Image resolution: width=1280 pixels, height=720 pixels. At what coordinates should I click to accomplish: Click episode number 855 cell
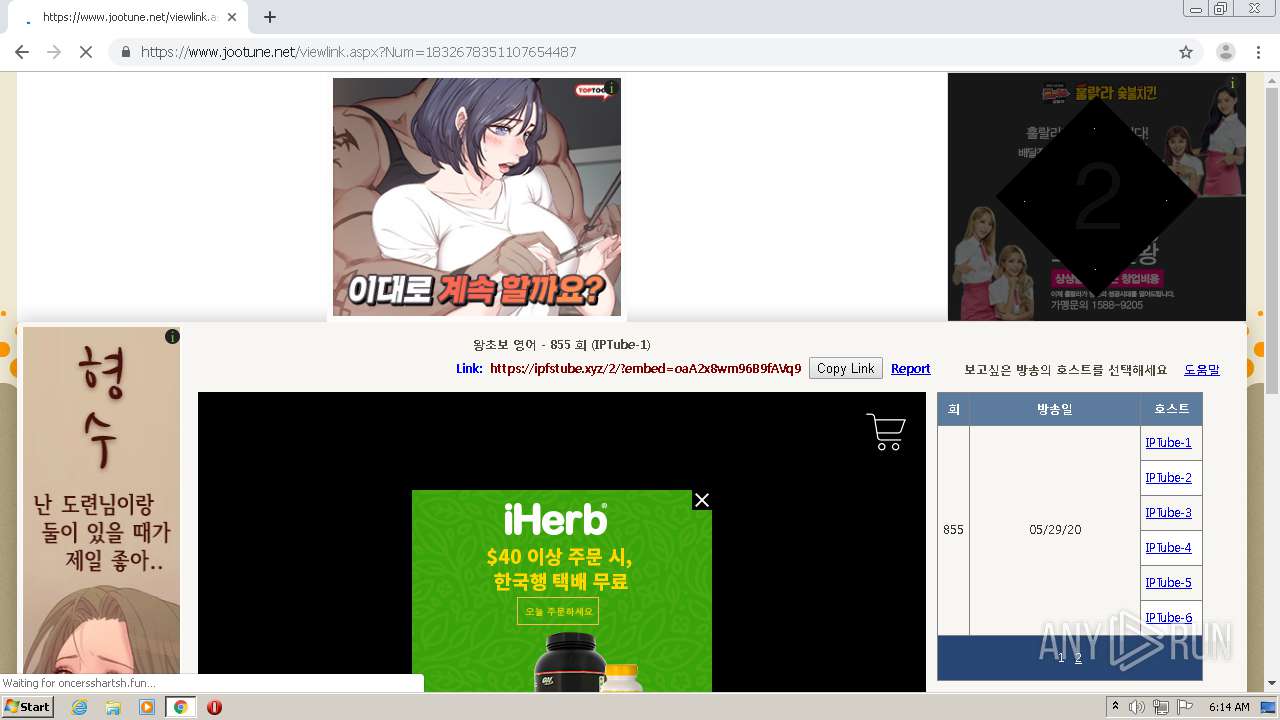click(x=953, y=530)
